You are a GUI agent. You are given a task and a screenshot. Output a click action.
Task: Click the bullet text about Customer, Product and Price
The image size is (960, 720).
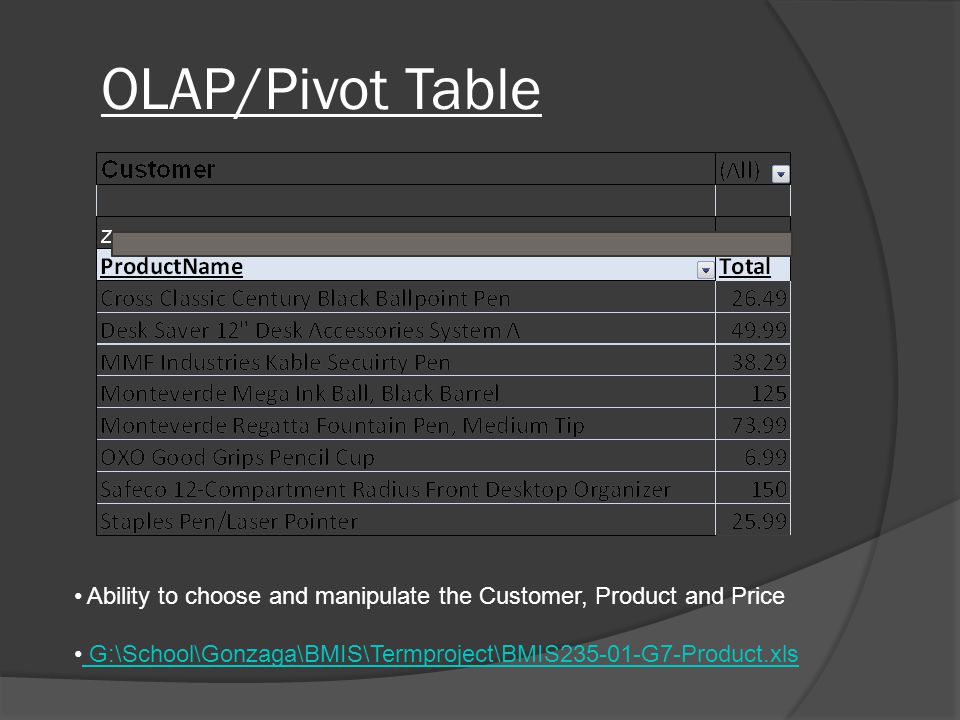435,596
